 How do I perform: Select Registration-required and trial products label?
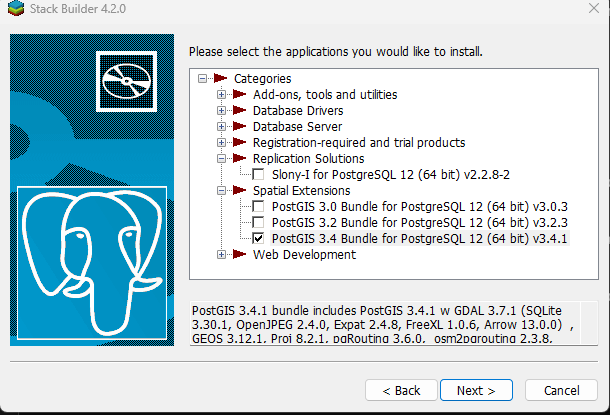[359, 142]
